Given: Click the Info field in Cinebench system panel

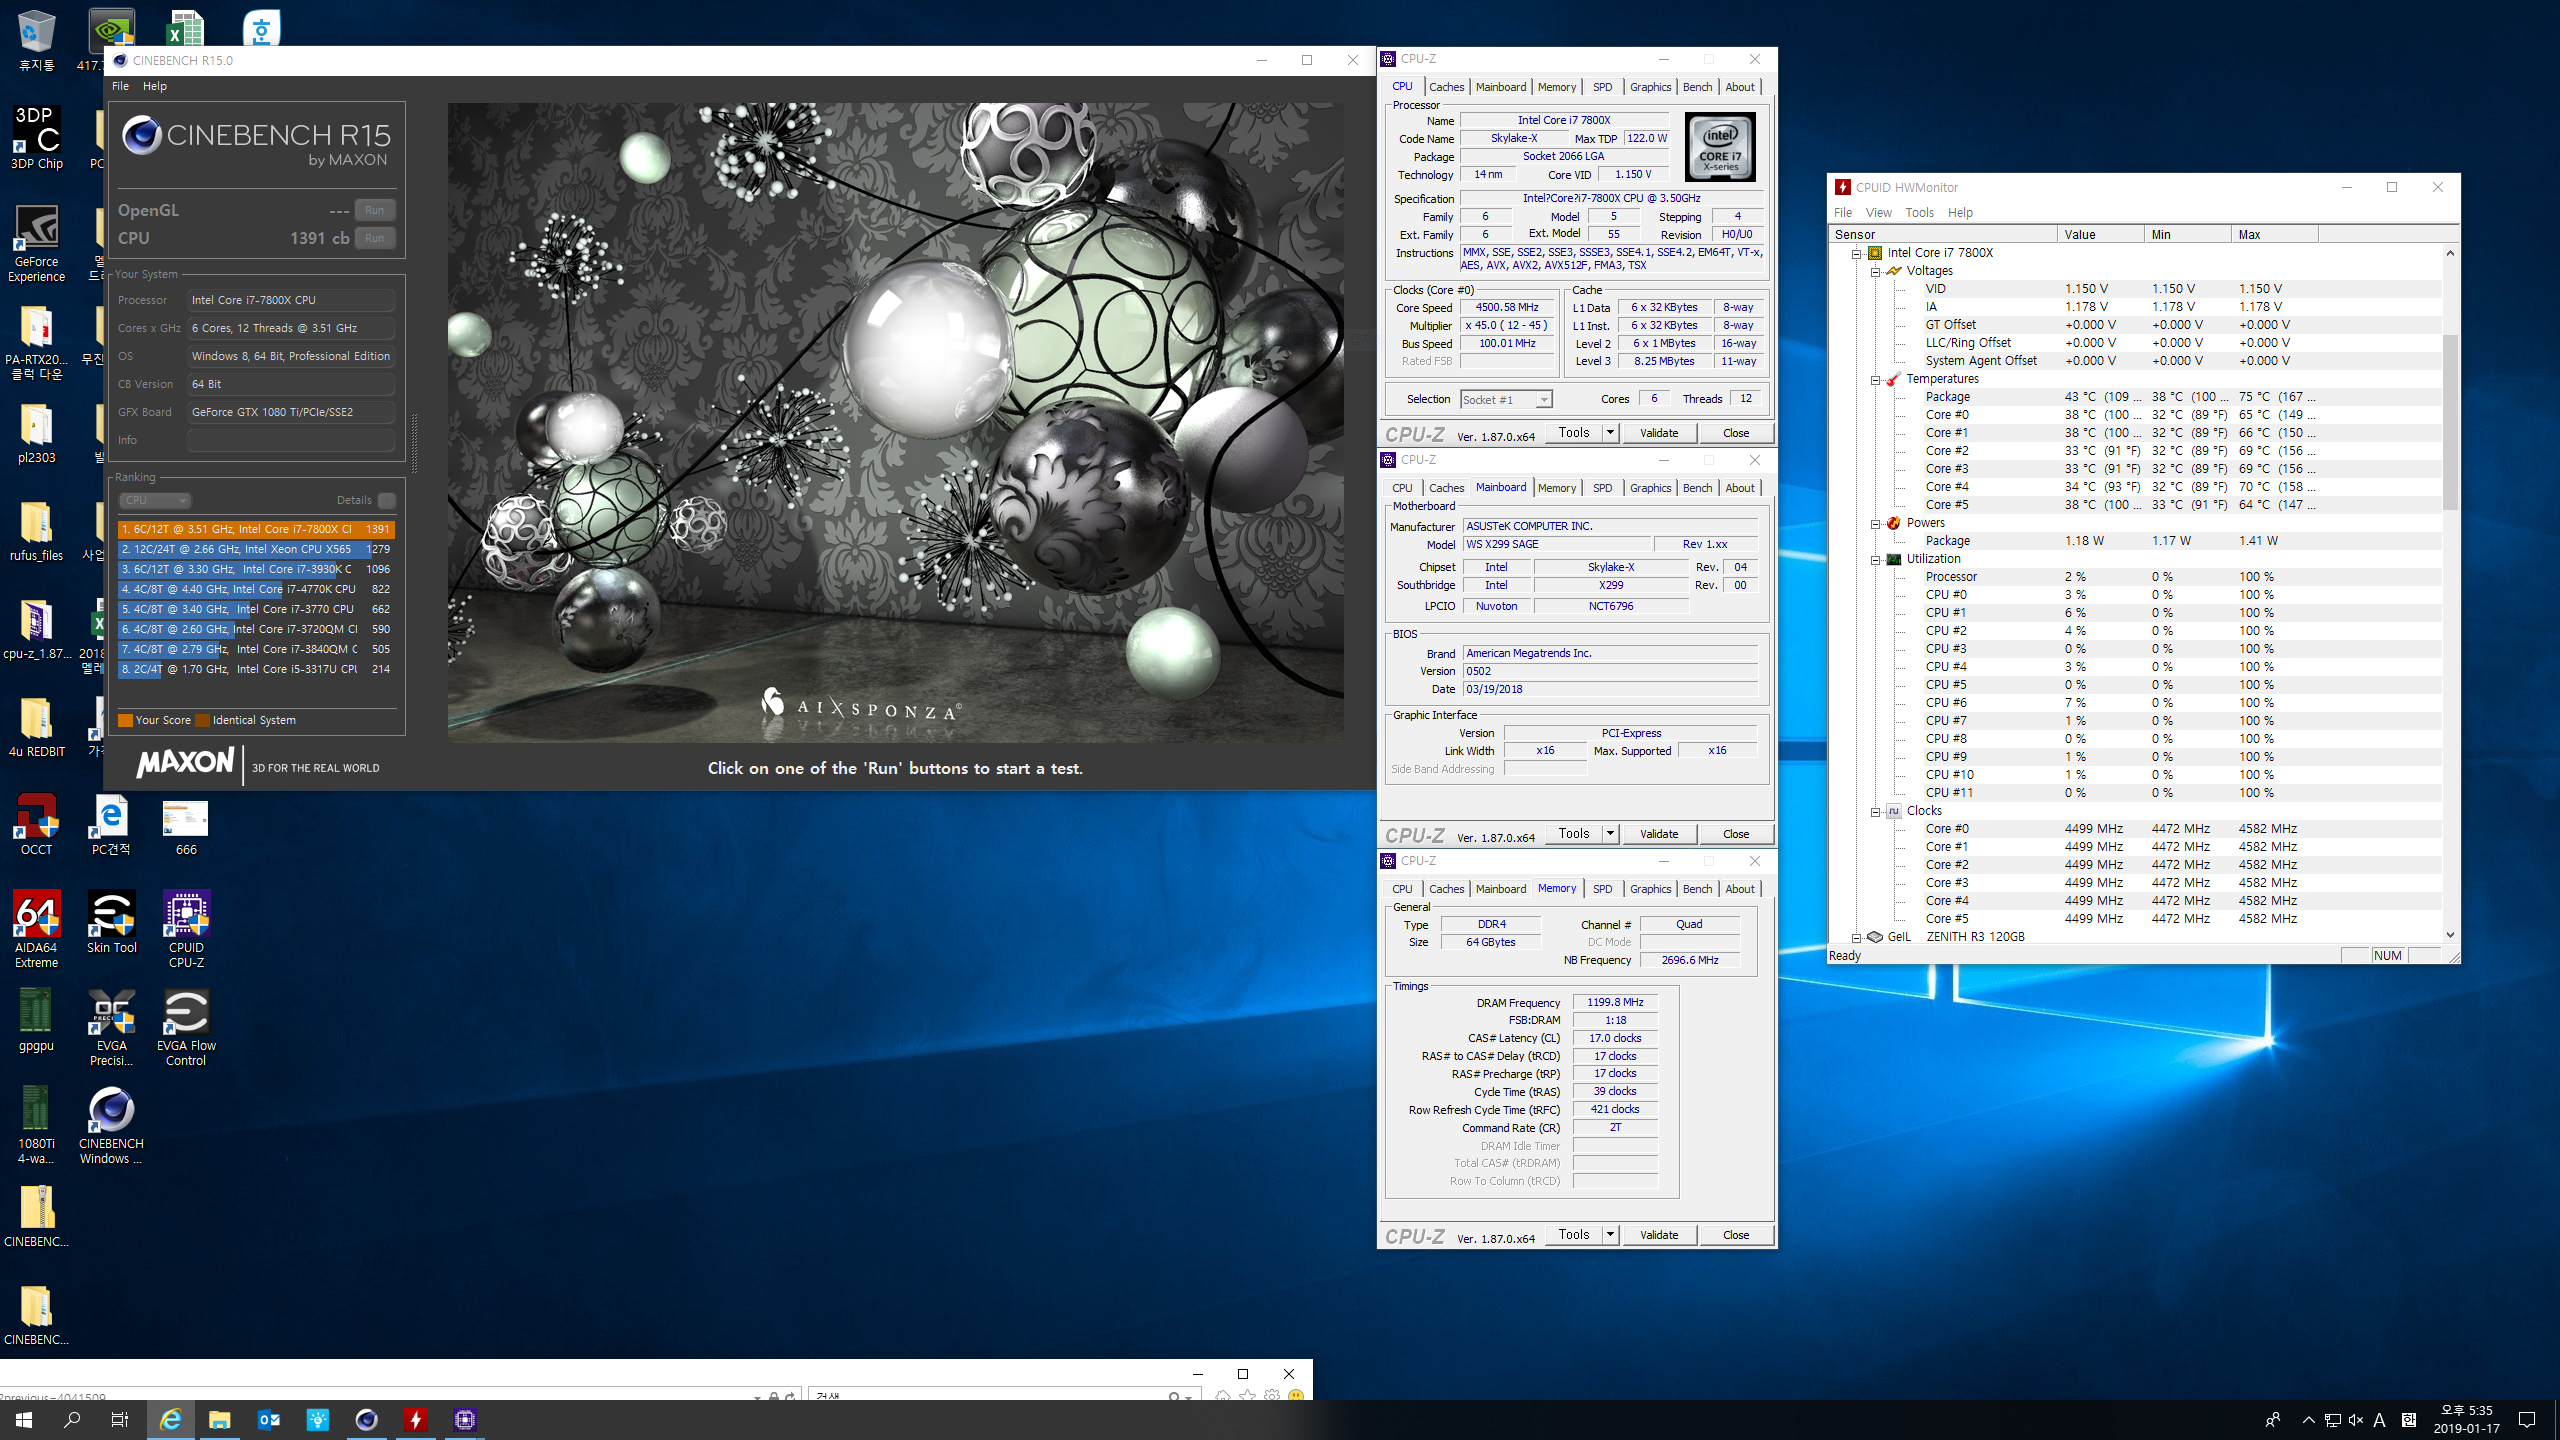Looking at the screenshot, I should click(291, 440).
